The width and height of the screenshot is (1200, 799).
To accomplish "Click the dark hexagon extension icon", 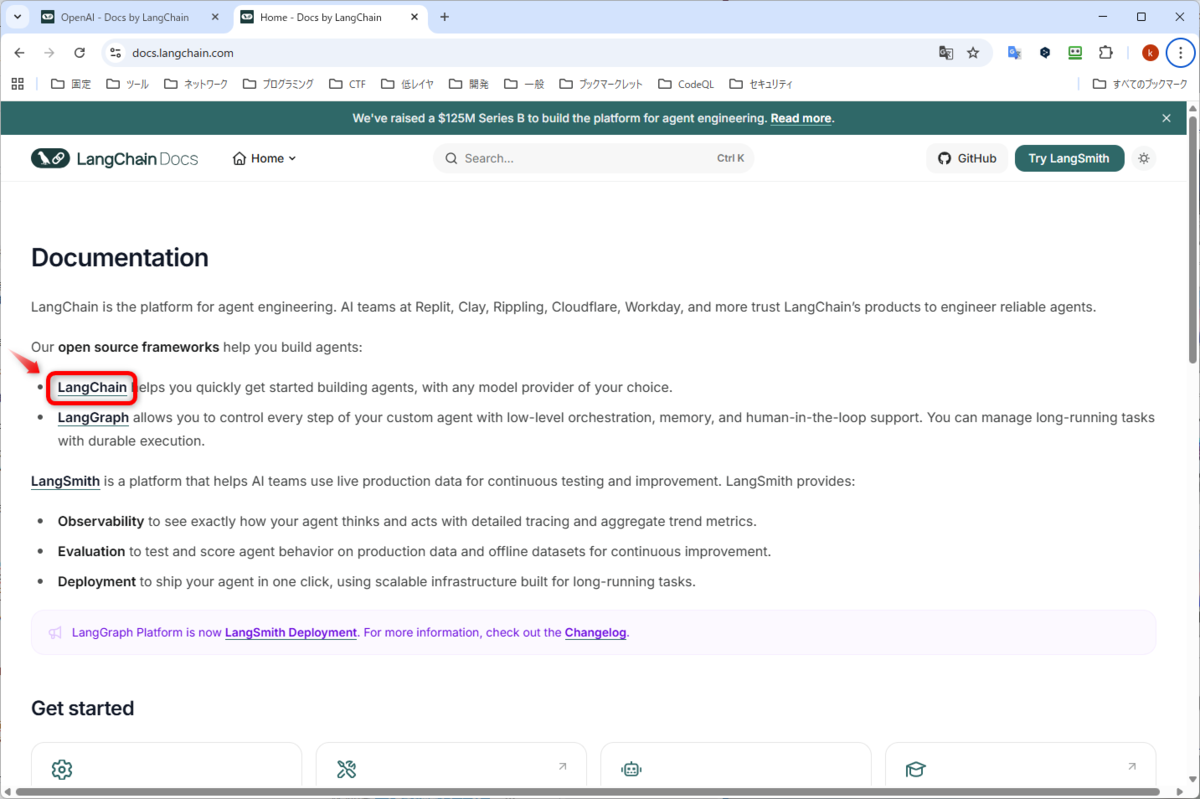I will [1045, 53].
